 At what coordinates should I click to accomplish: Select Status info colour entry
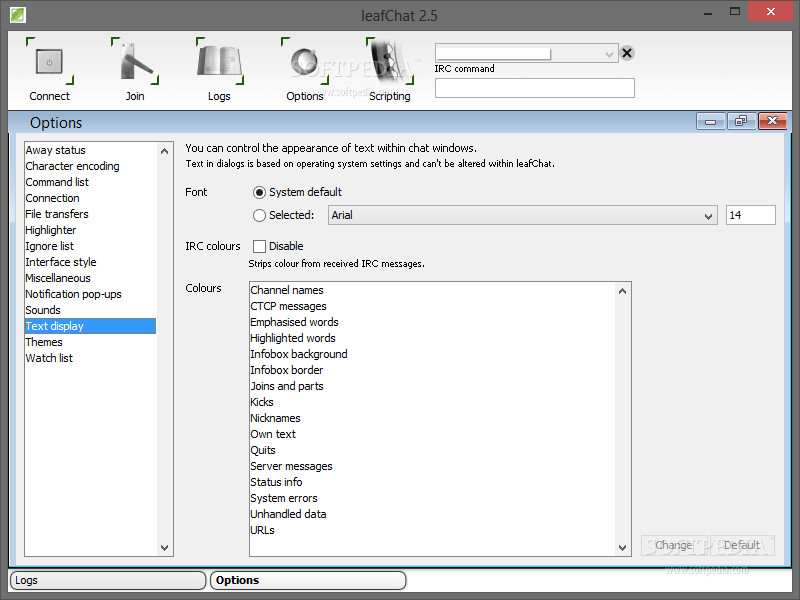432,482
